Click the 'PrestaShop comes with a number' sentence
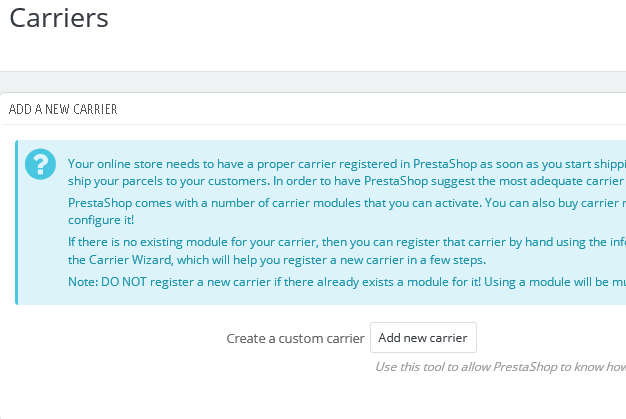 click(347, 203)
